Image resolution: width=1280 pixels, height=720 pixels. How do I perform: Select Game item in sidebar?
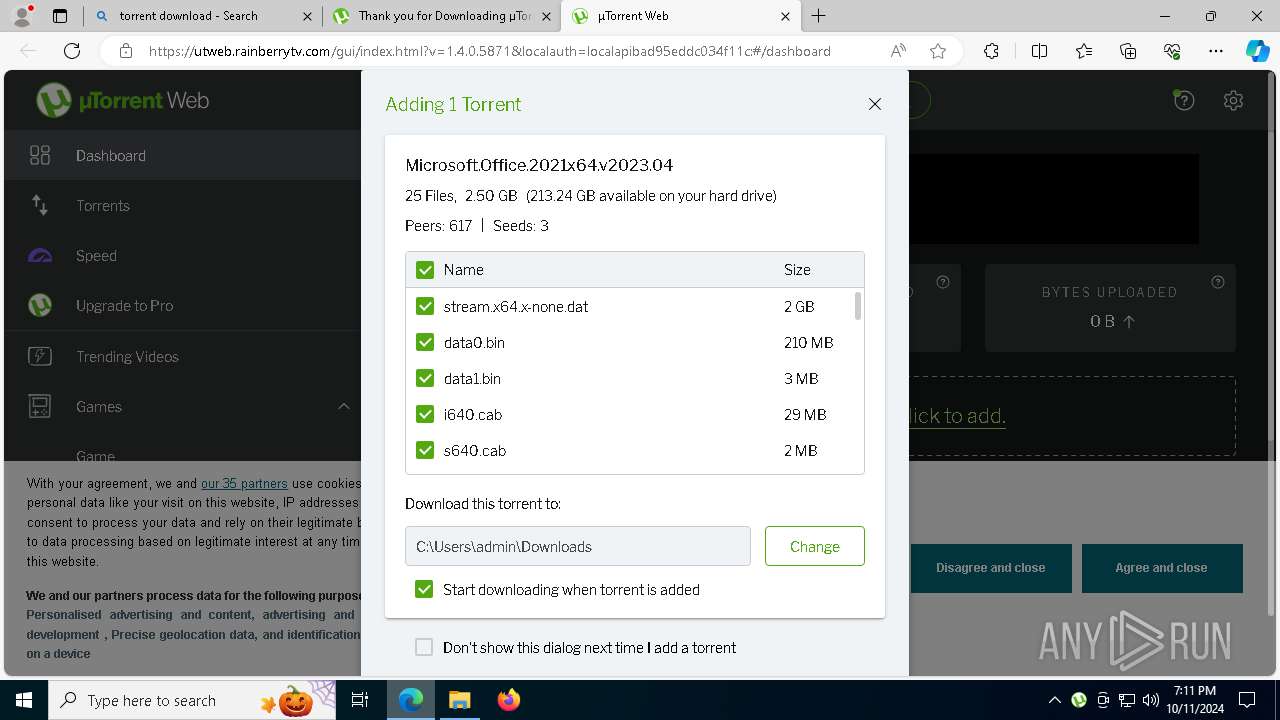coord(96,456)
